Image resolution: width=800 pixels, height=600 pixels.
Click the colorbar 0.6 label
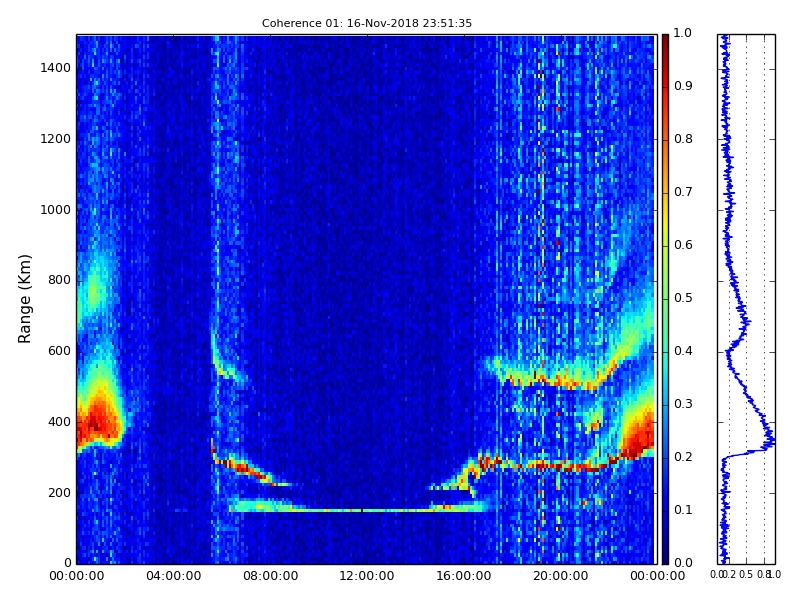(x=683, y=245)
